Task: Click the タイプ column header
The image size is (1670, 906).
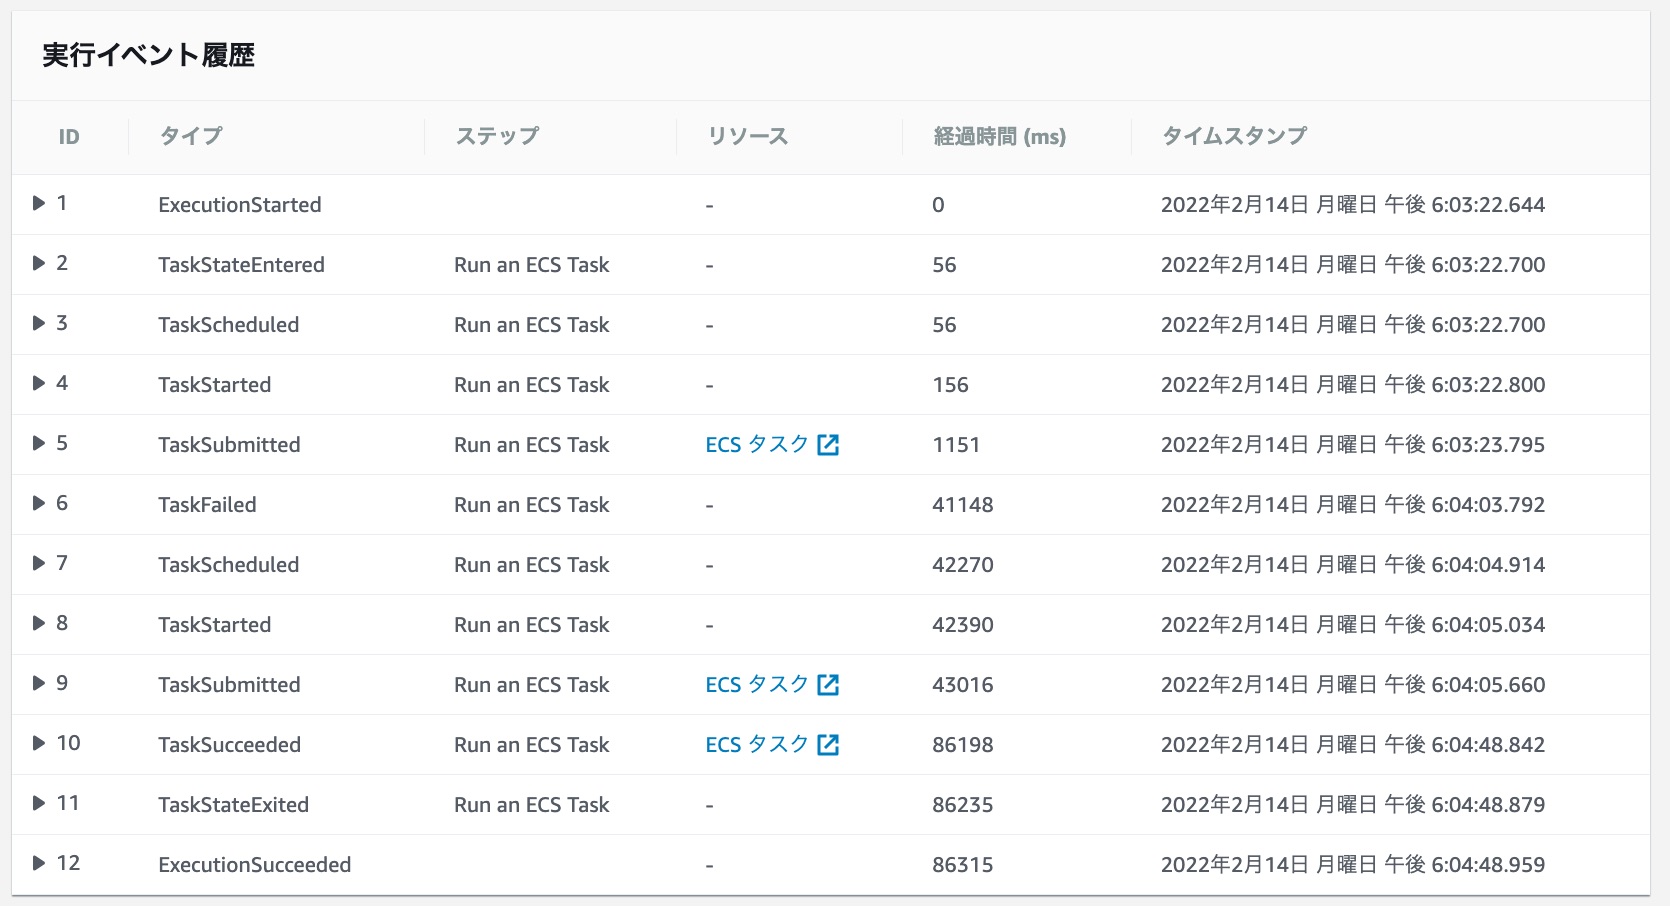Action: click(x=189, y=137)
